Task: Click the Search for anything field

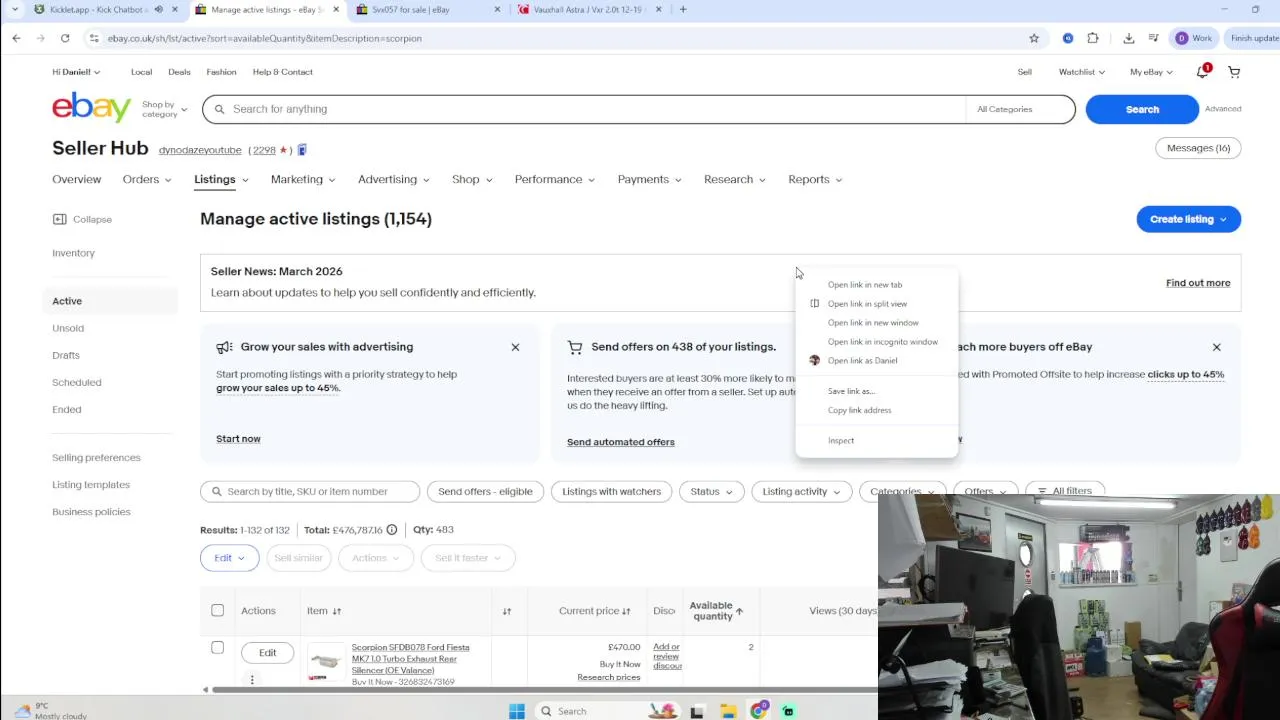Action: pyautogui.click(x=584, y=109)
